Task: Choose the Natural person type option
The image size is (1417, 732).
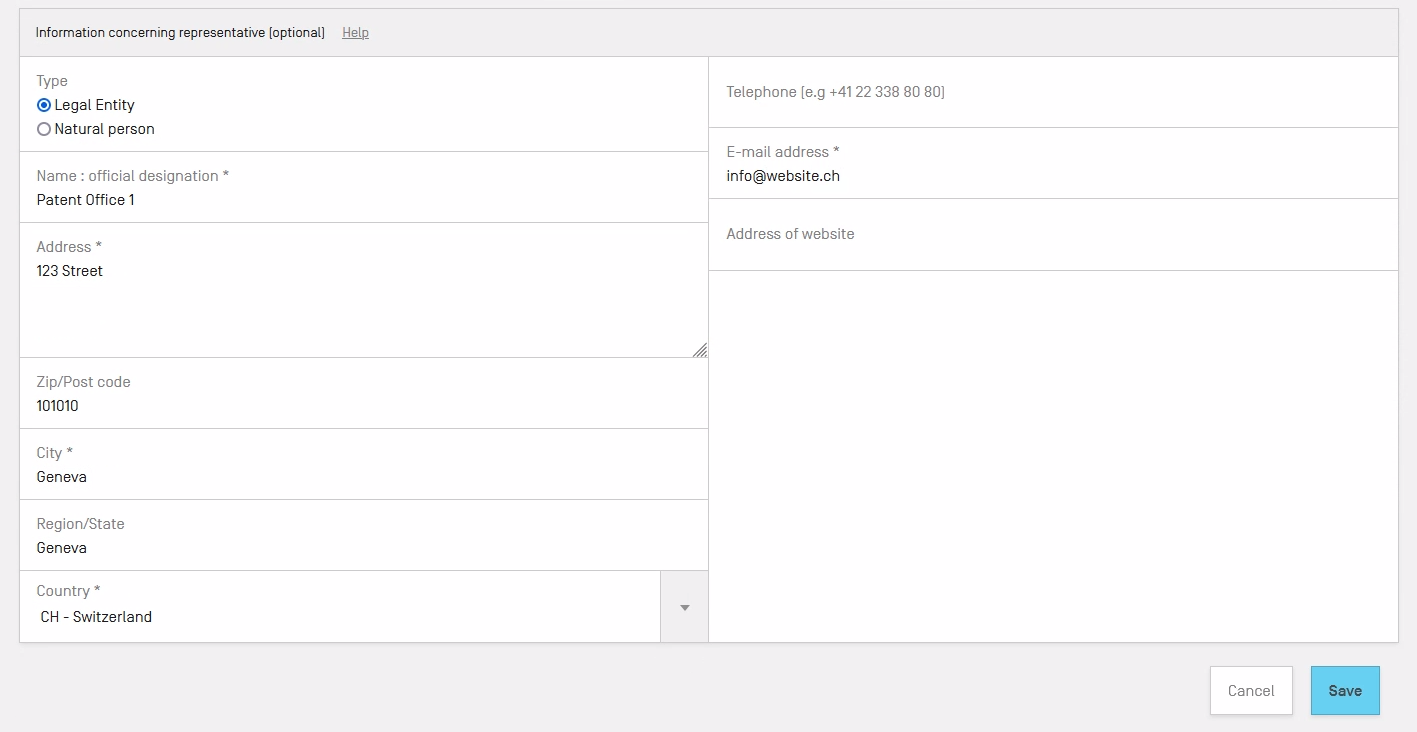Action: coord(44,129)
